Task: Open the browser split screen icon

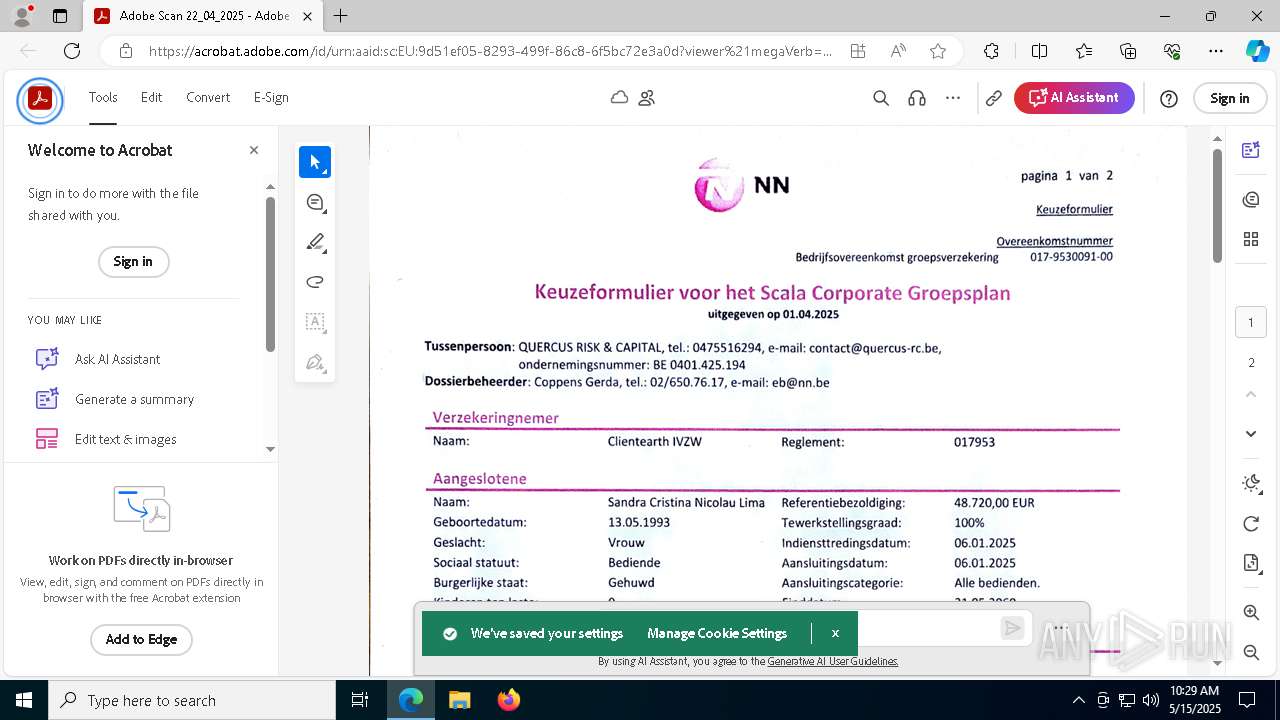Action: click(x=1039, y=51)
